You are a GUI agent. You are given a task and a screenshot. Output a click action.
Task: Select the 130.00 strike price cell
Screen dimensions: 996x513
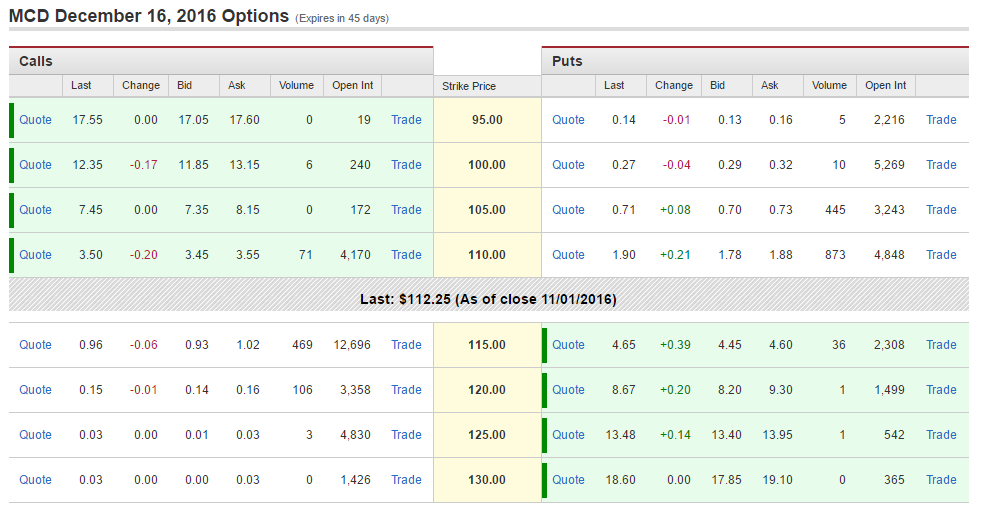pos(487,481)
